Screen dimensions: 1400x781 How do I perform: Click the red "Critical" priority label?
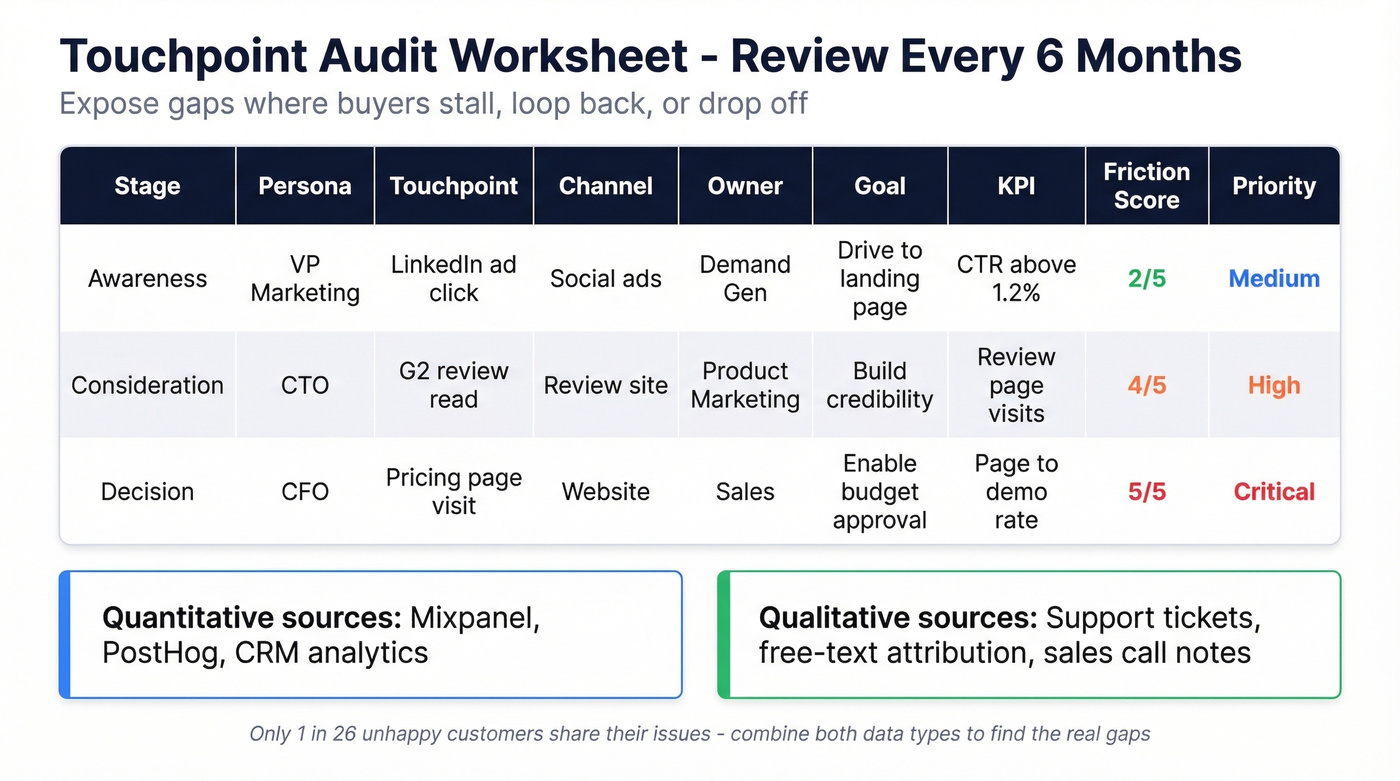point(1274,491)
